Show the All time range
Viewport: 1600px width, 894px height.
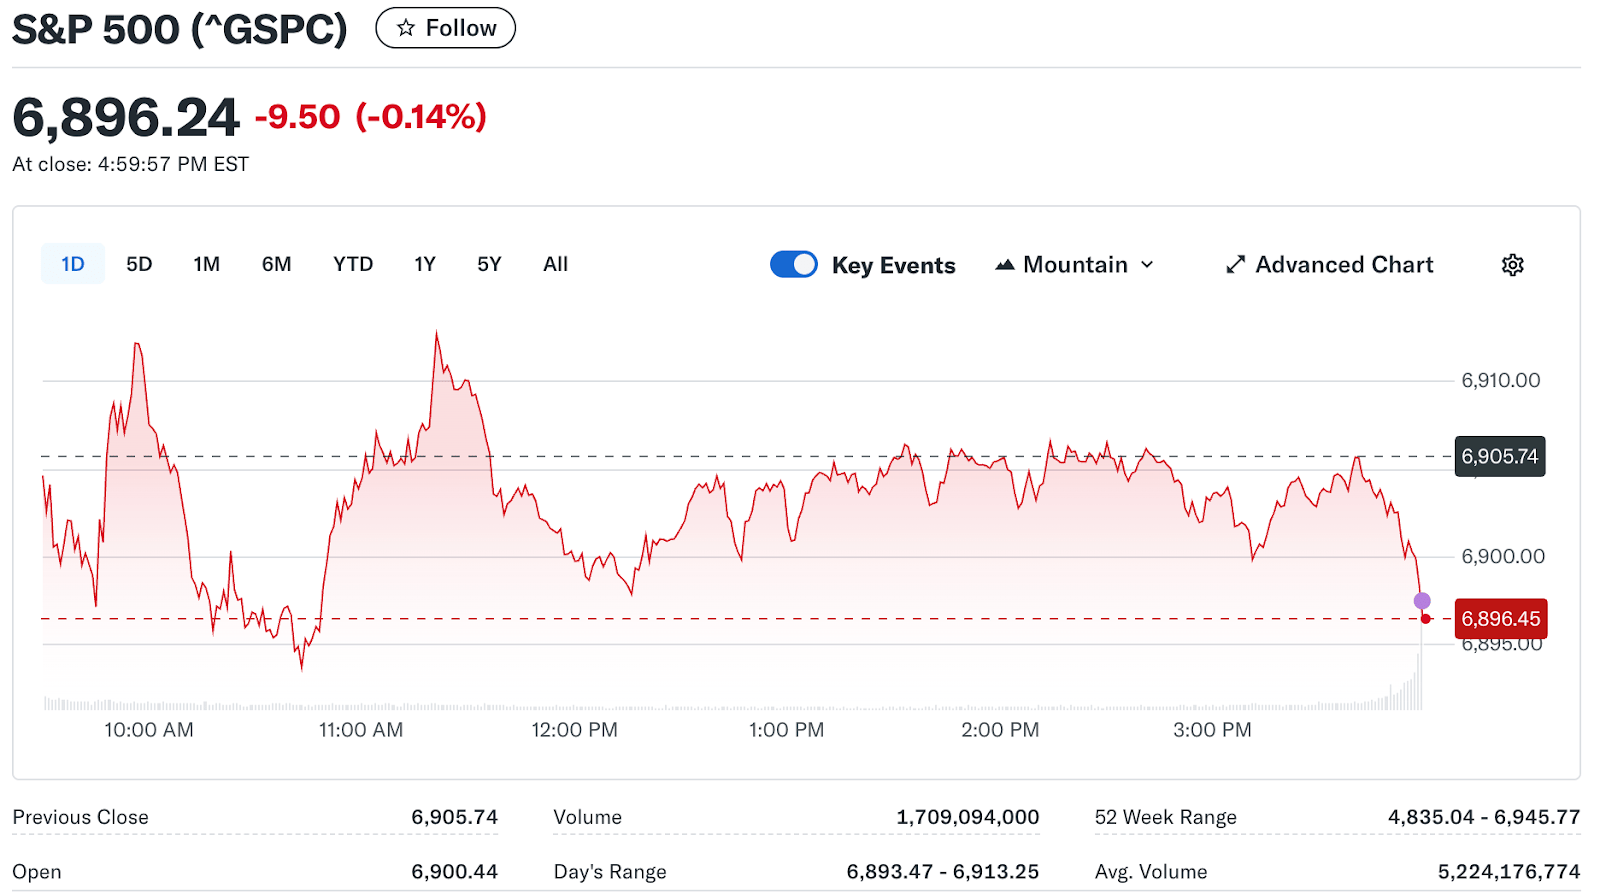(555, 264)
